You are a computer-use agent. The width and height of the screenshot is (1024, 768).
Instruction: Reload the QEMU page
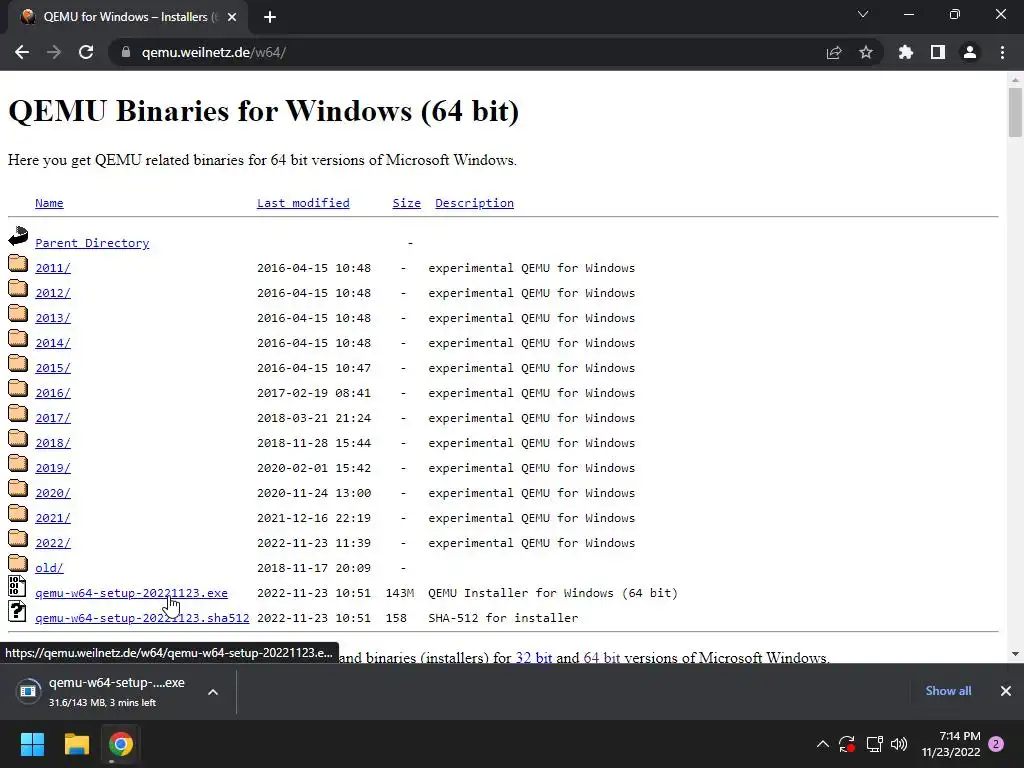tap(86, 52)
